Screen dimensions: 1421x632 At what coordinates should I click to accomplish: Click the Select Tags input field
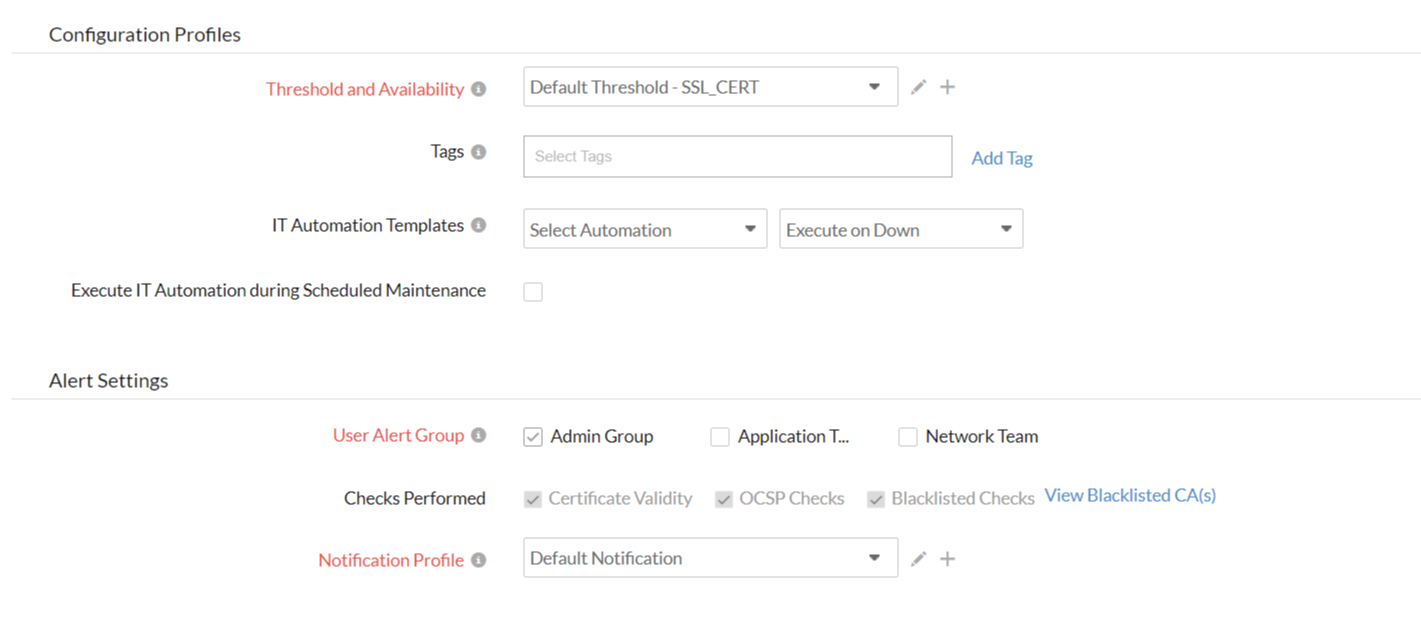tap(737, 157)
